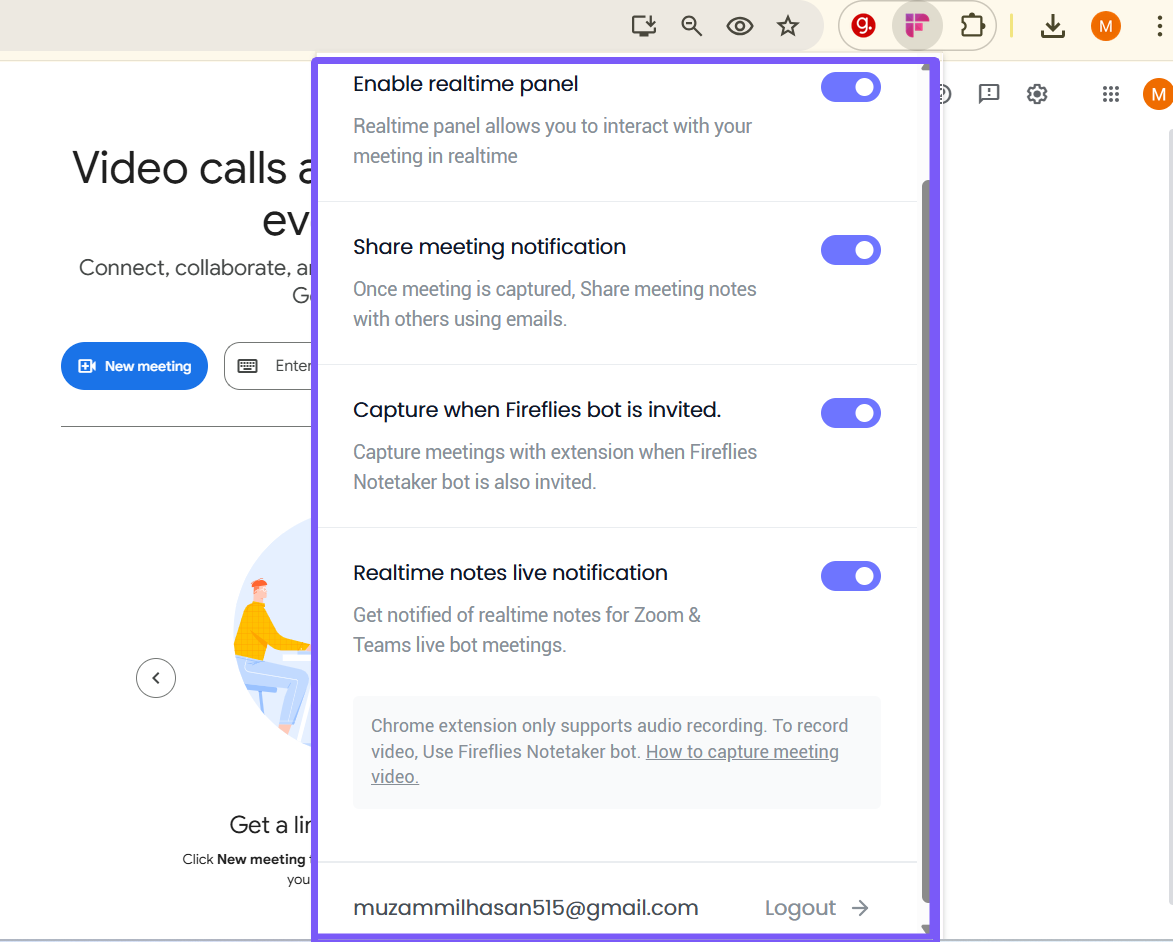Disable the Enable realtime panel toggle

click(x=850, y=88)
